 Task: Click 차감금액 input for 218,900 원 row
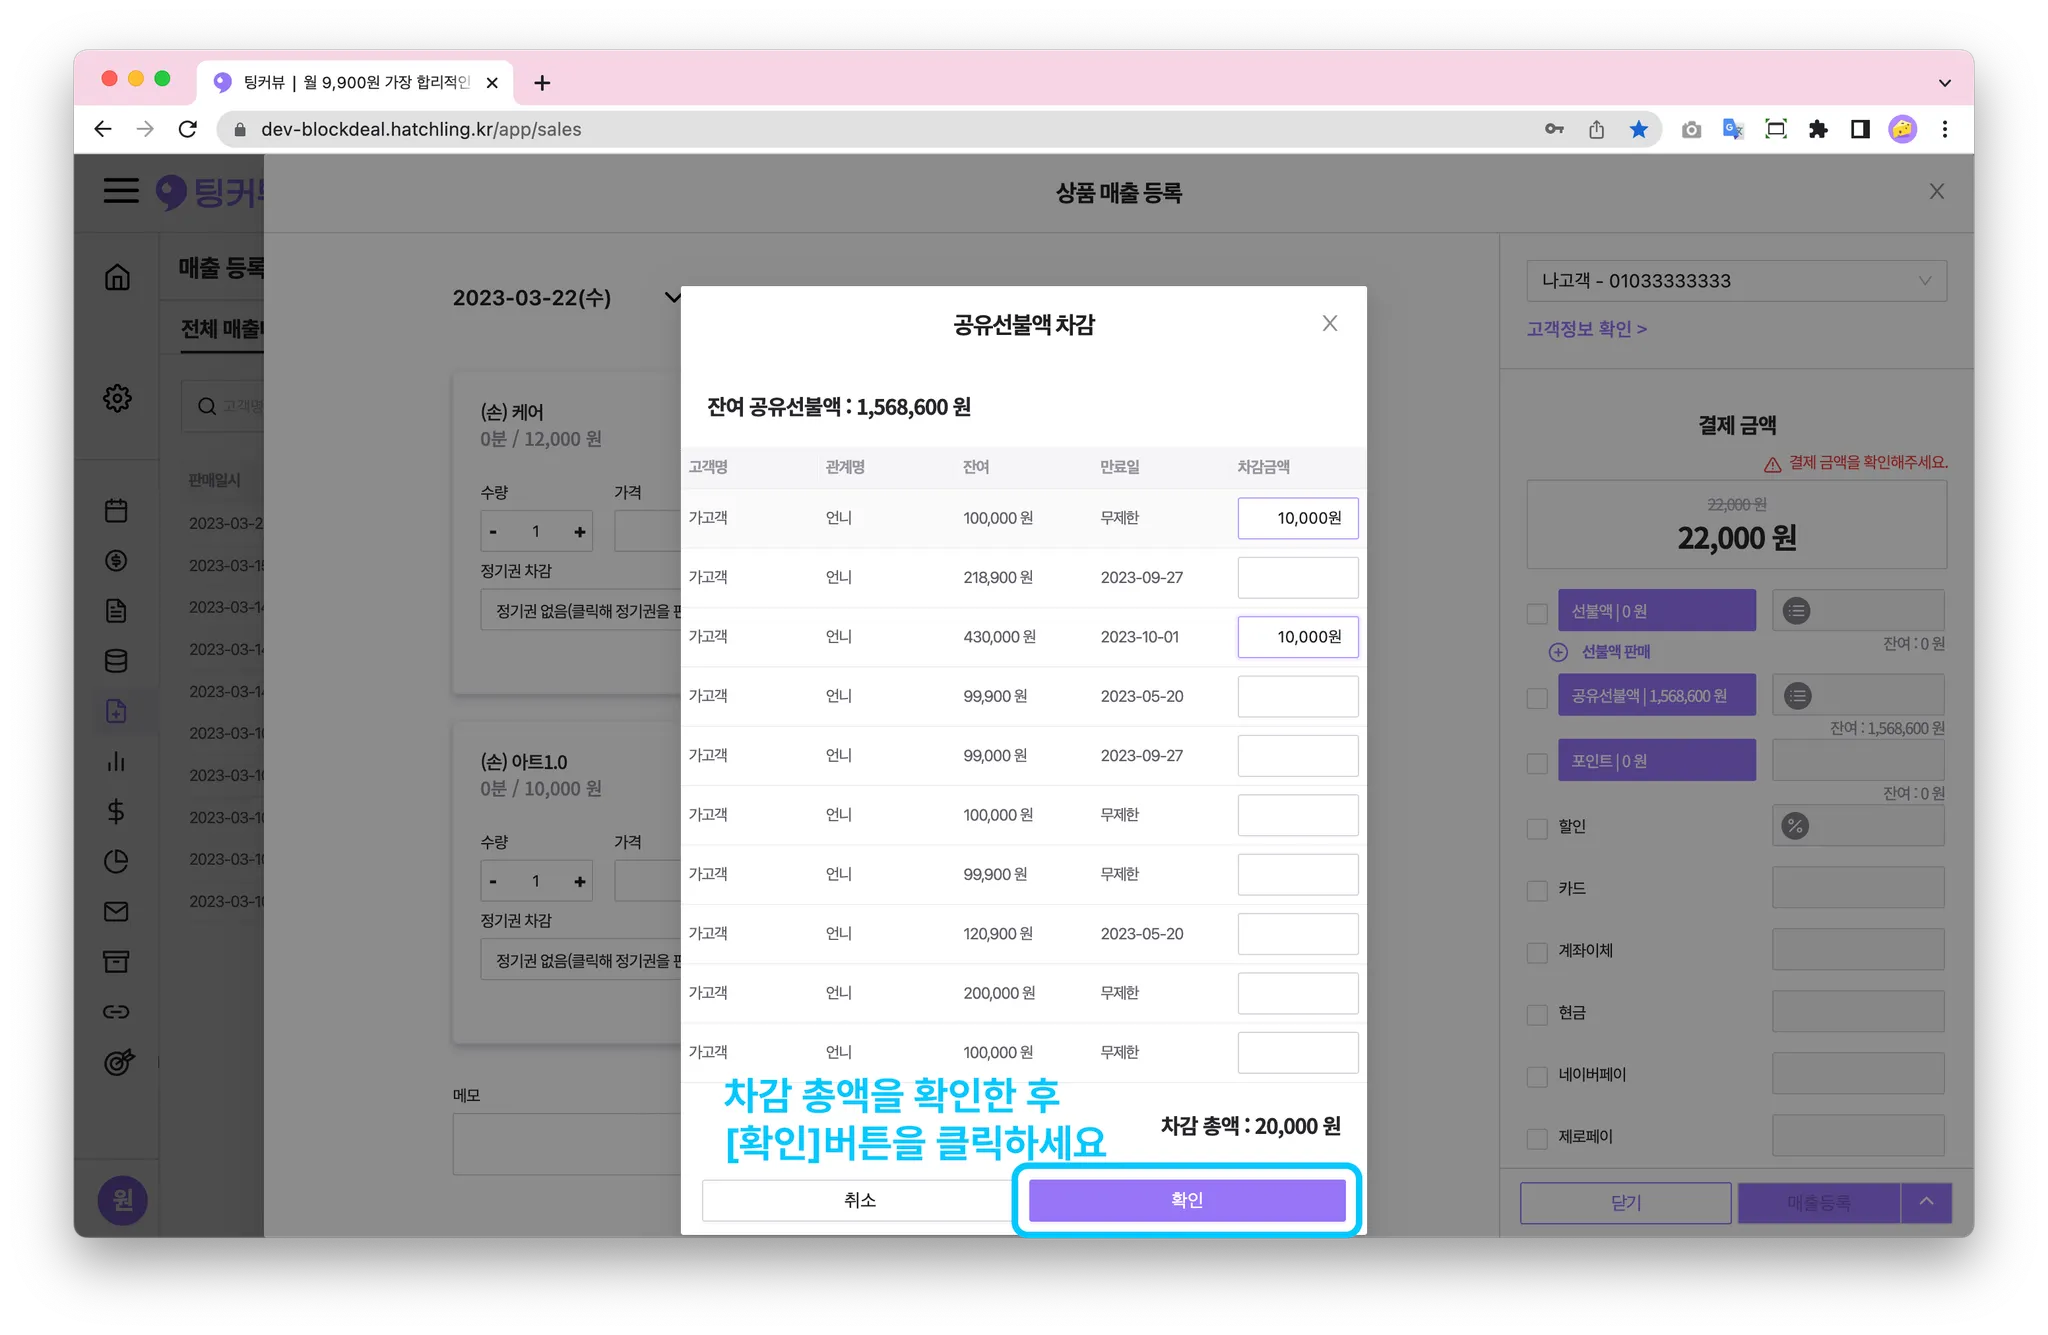click(x=1297, y=578)
